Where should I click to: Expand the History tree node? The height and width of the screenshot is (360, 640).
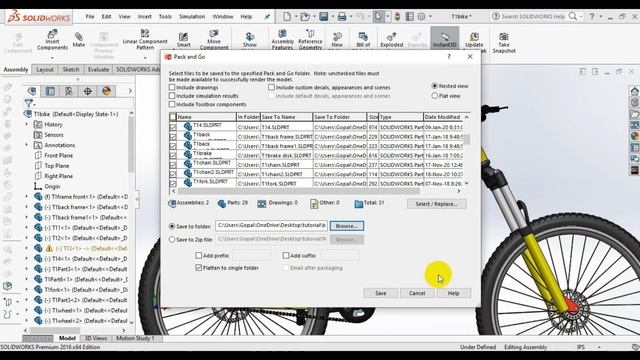tap(27, 124)
